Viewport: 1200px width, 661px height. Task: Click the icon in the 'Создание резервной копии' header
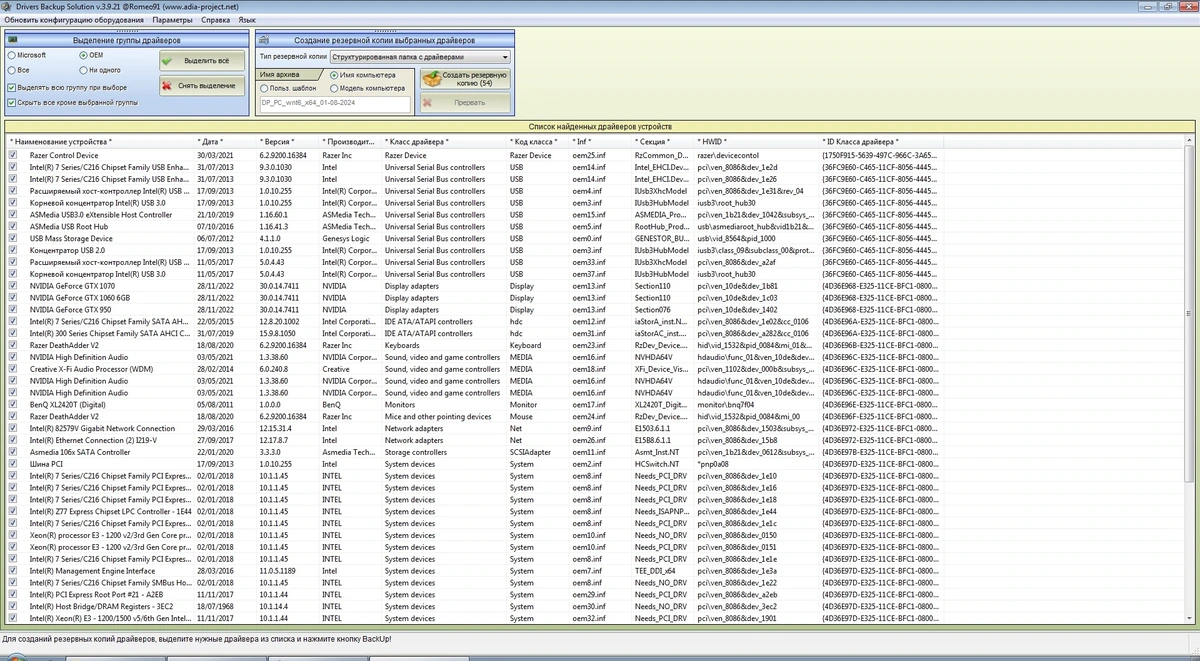click(263, 39)
